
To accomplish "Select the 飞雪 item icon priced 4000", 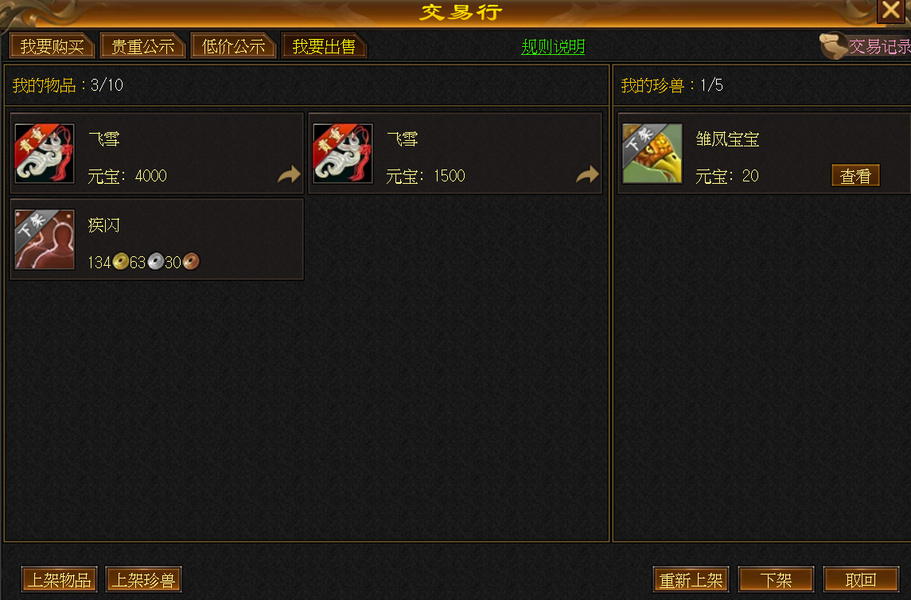I will tap(45, 153).
